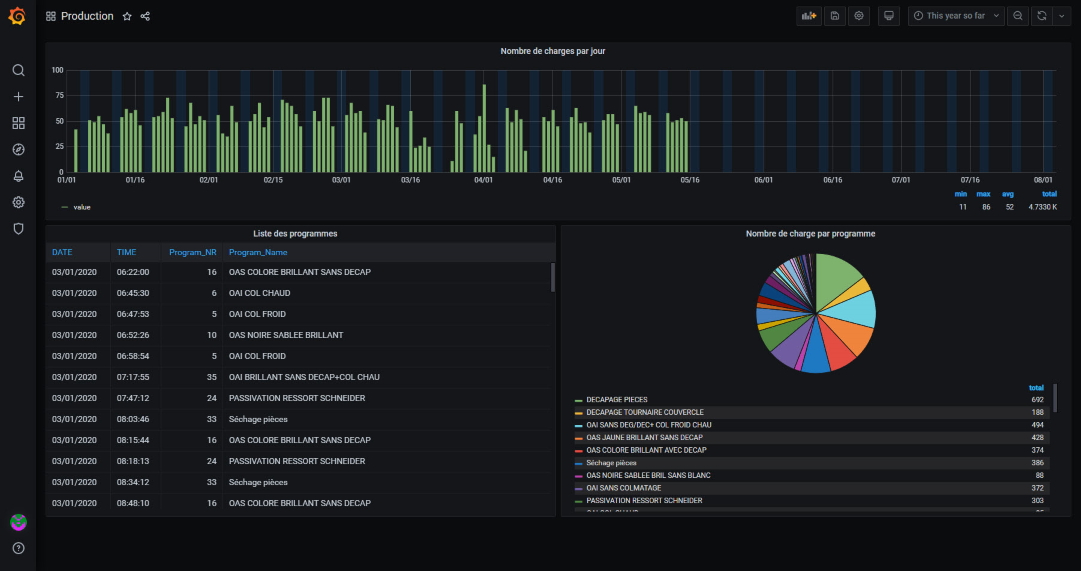Select the time cell '08:03:46'

133,419
